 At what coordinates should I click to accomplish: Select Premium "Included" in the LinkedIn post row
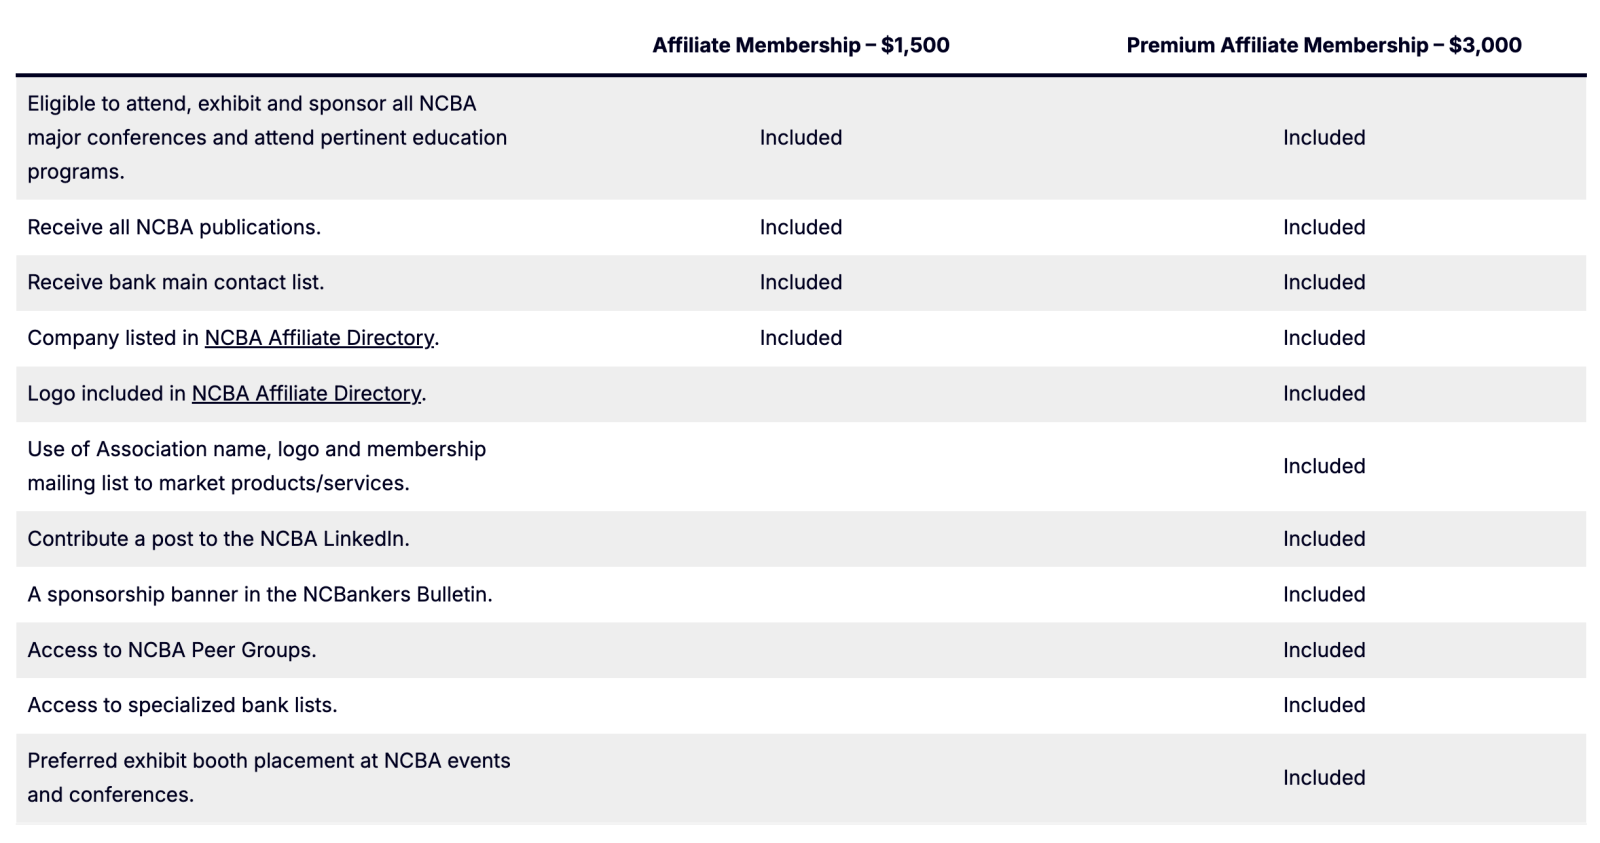pyautogui.click(x=1324, y=539)
